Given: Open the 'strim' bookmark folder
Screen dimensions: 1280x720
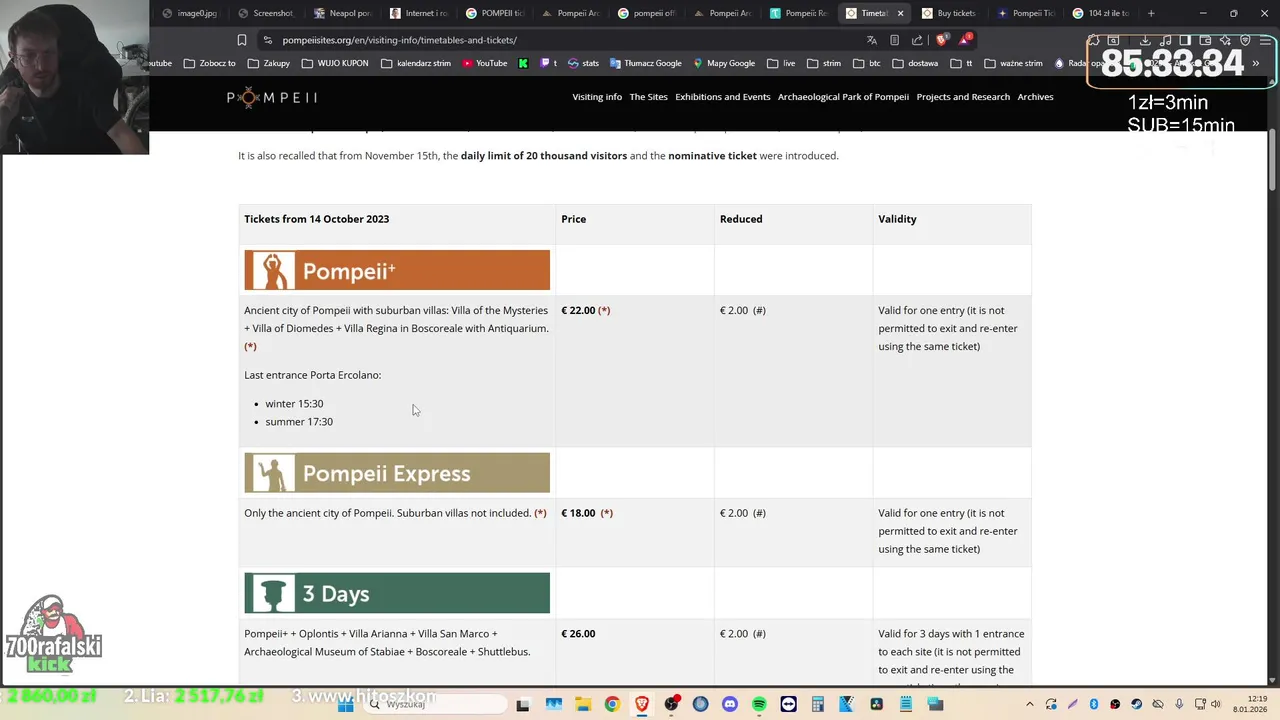Looking at the screenshot, I should pos(824,63).
